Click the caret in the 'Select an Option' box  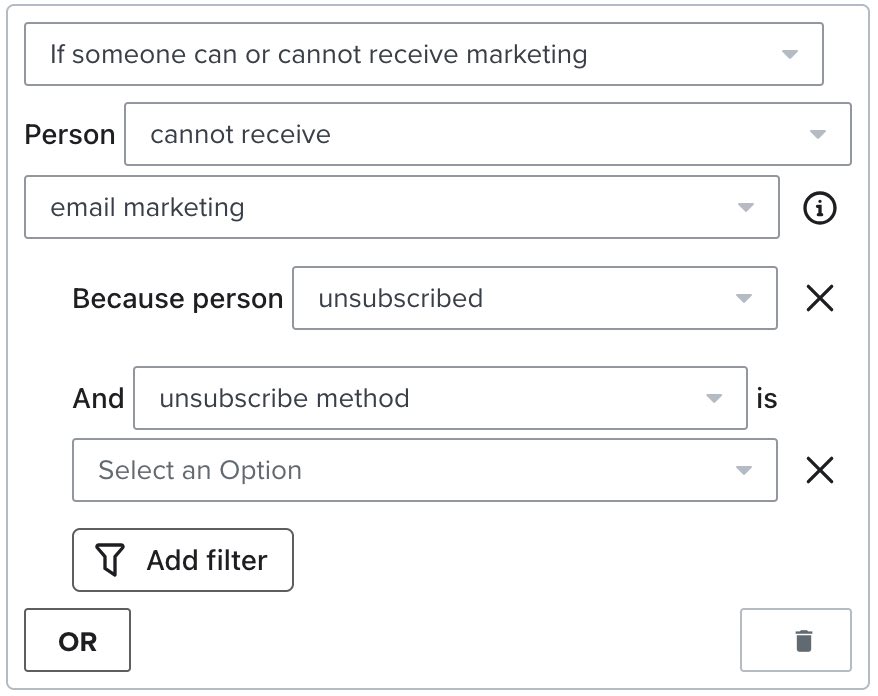[743, 470]
